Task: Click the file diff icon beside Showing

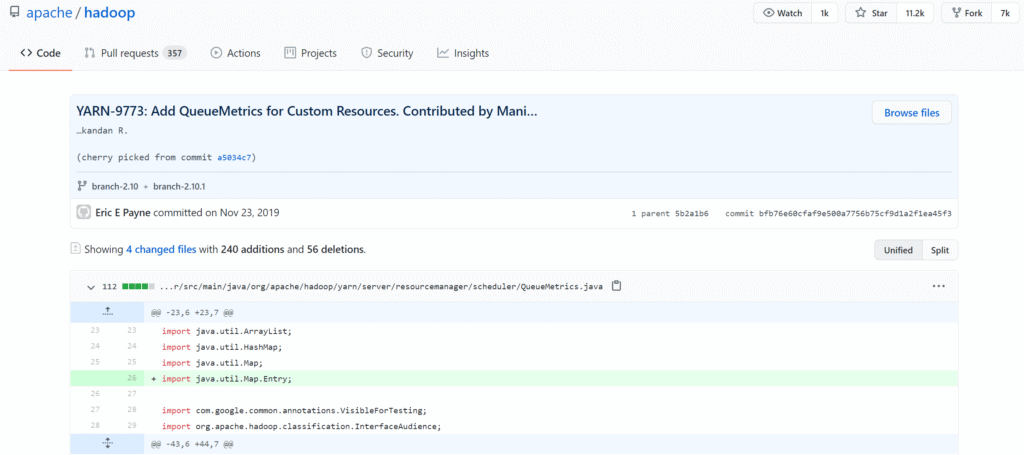Action: pyautogui.click(x=76, y=249)
